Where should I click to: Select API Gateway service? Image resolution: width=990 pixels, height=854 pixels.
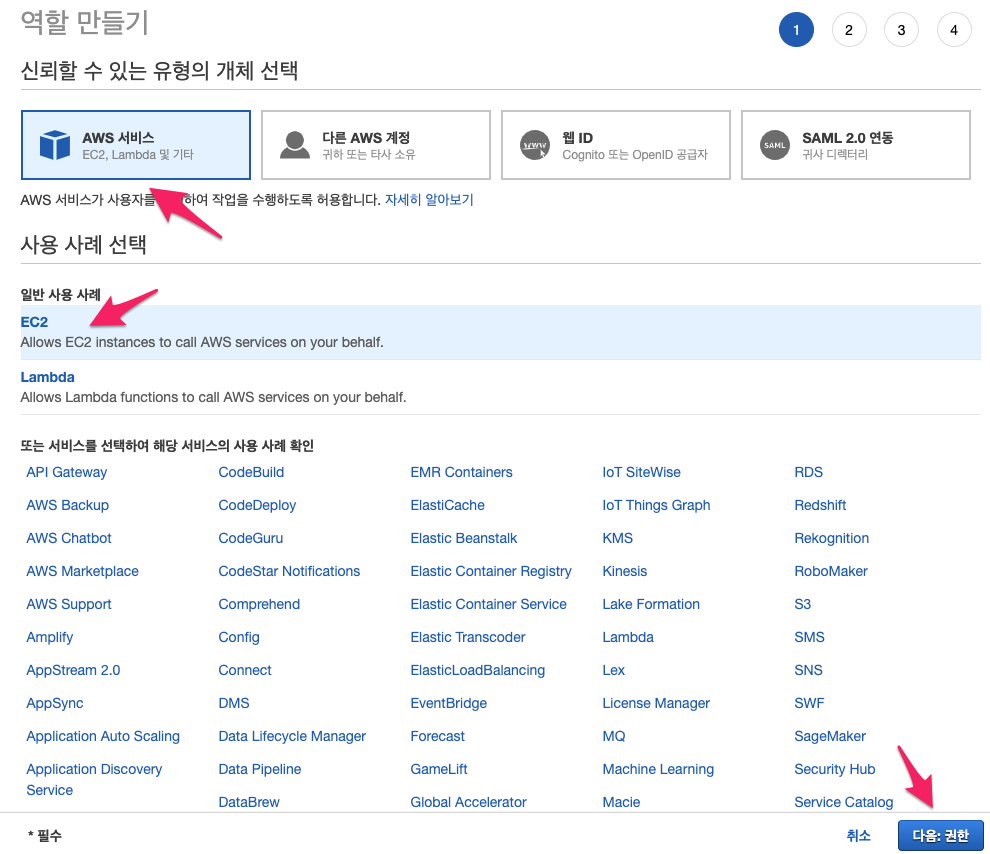pyautogui.click(x=66, y=472)
